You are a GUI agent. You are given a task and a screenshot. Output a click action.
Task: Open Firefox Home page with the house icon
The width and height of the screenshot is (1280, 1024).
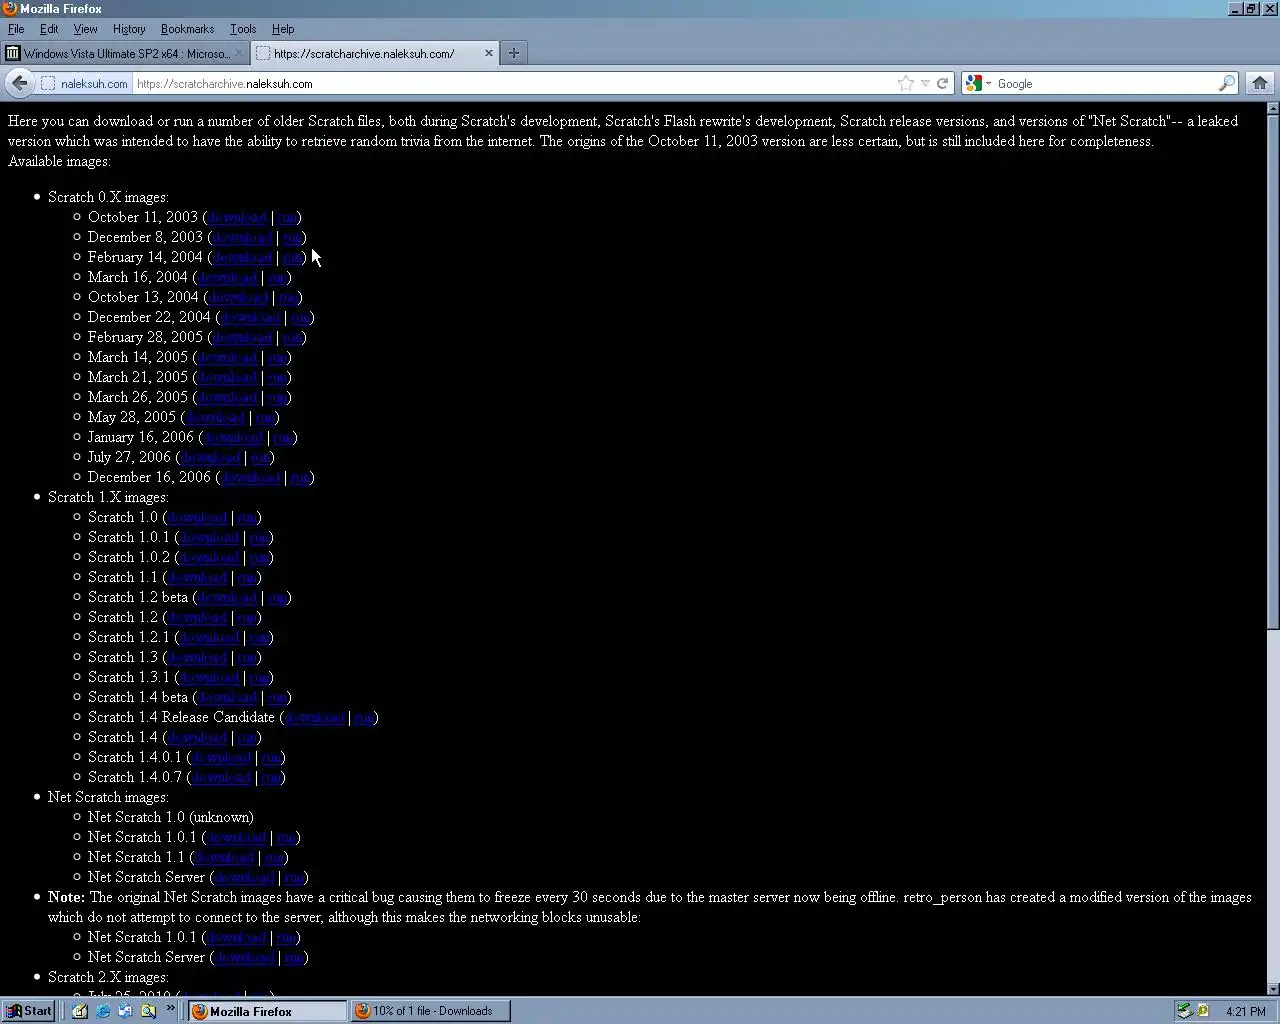(x=1260, y=83)
